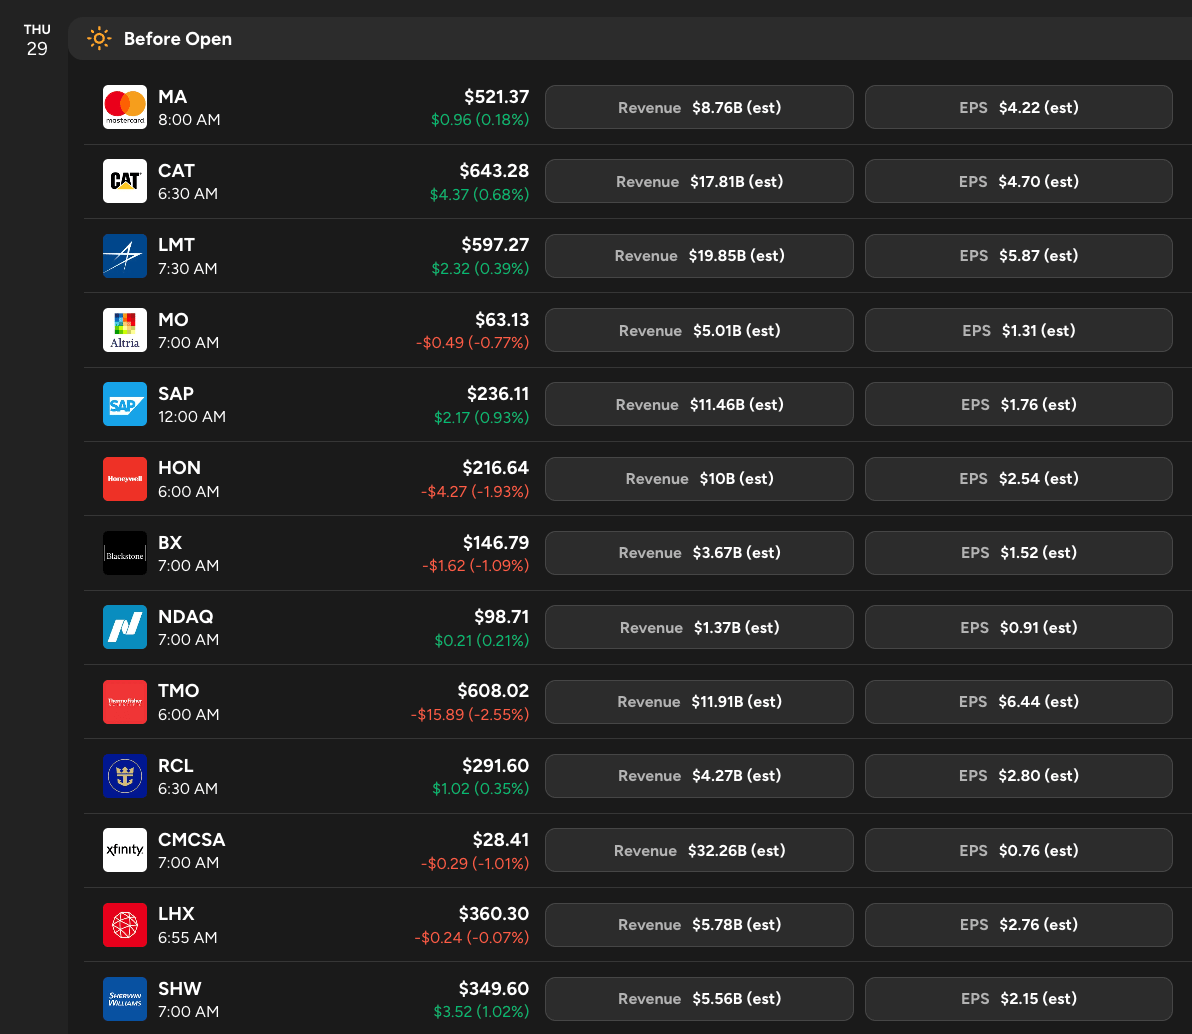Select the Blackstone BX logo
This screenshot has width=1192, height=1034.
pyautogui.click(x=125, y=553)
